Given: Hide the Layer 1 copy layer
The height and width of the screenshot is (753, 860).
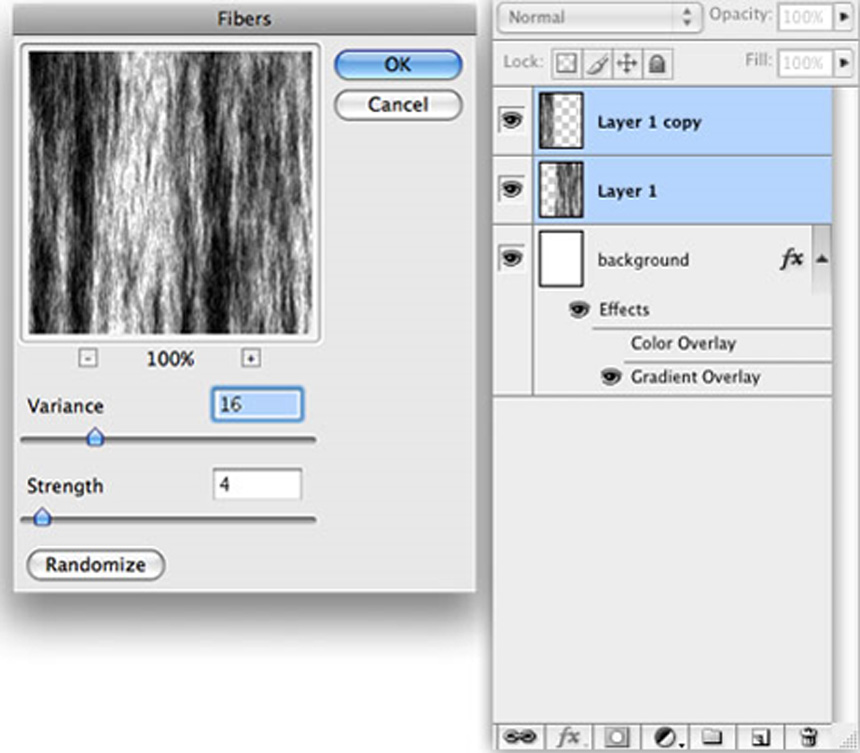Looking at the screenshot, I should (x=512, y=121).
